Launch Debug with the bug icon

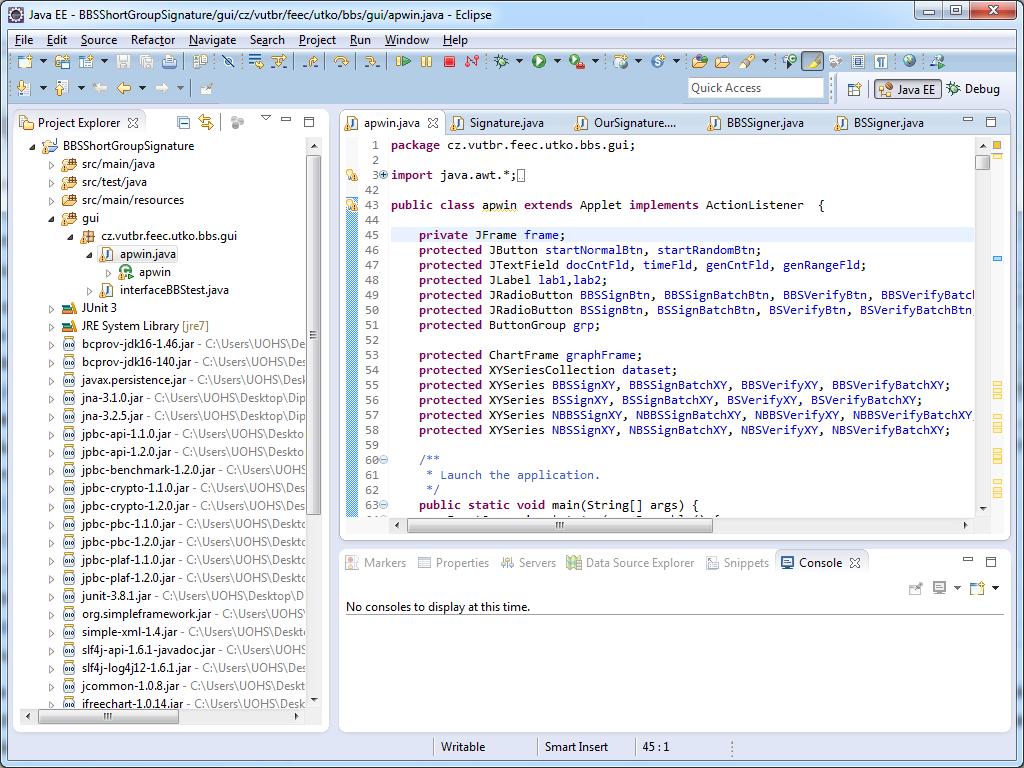point(502,62)
